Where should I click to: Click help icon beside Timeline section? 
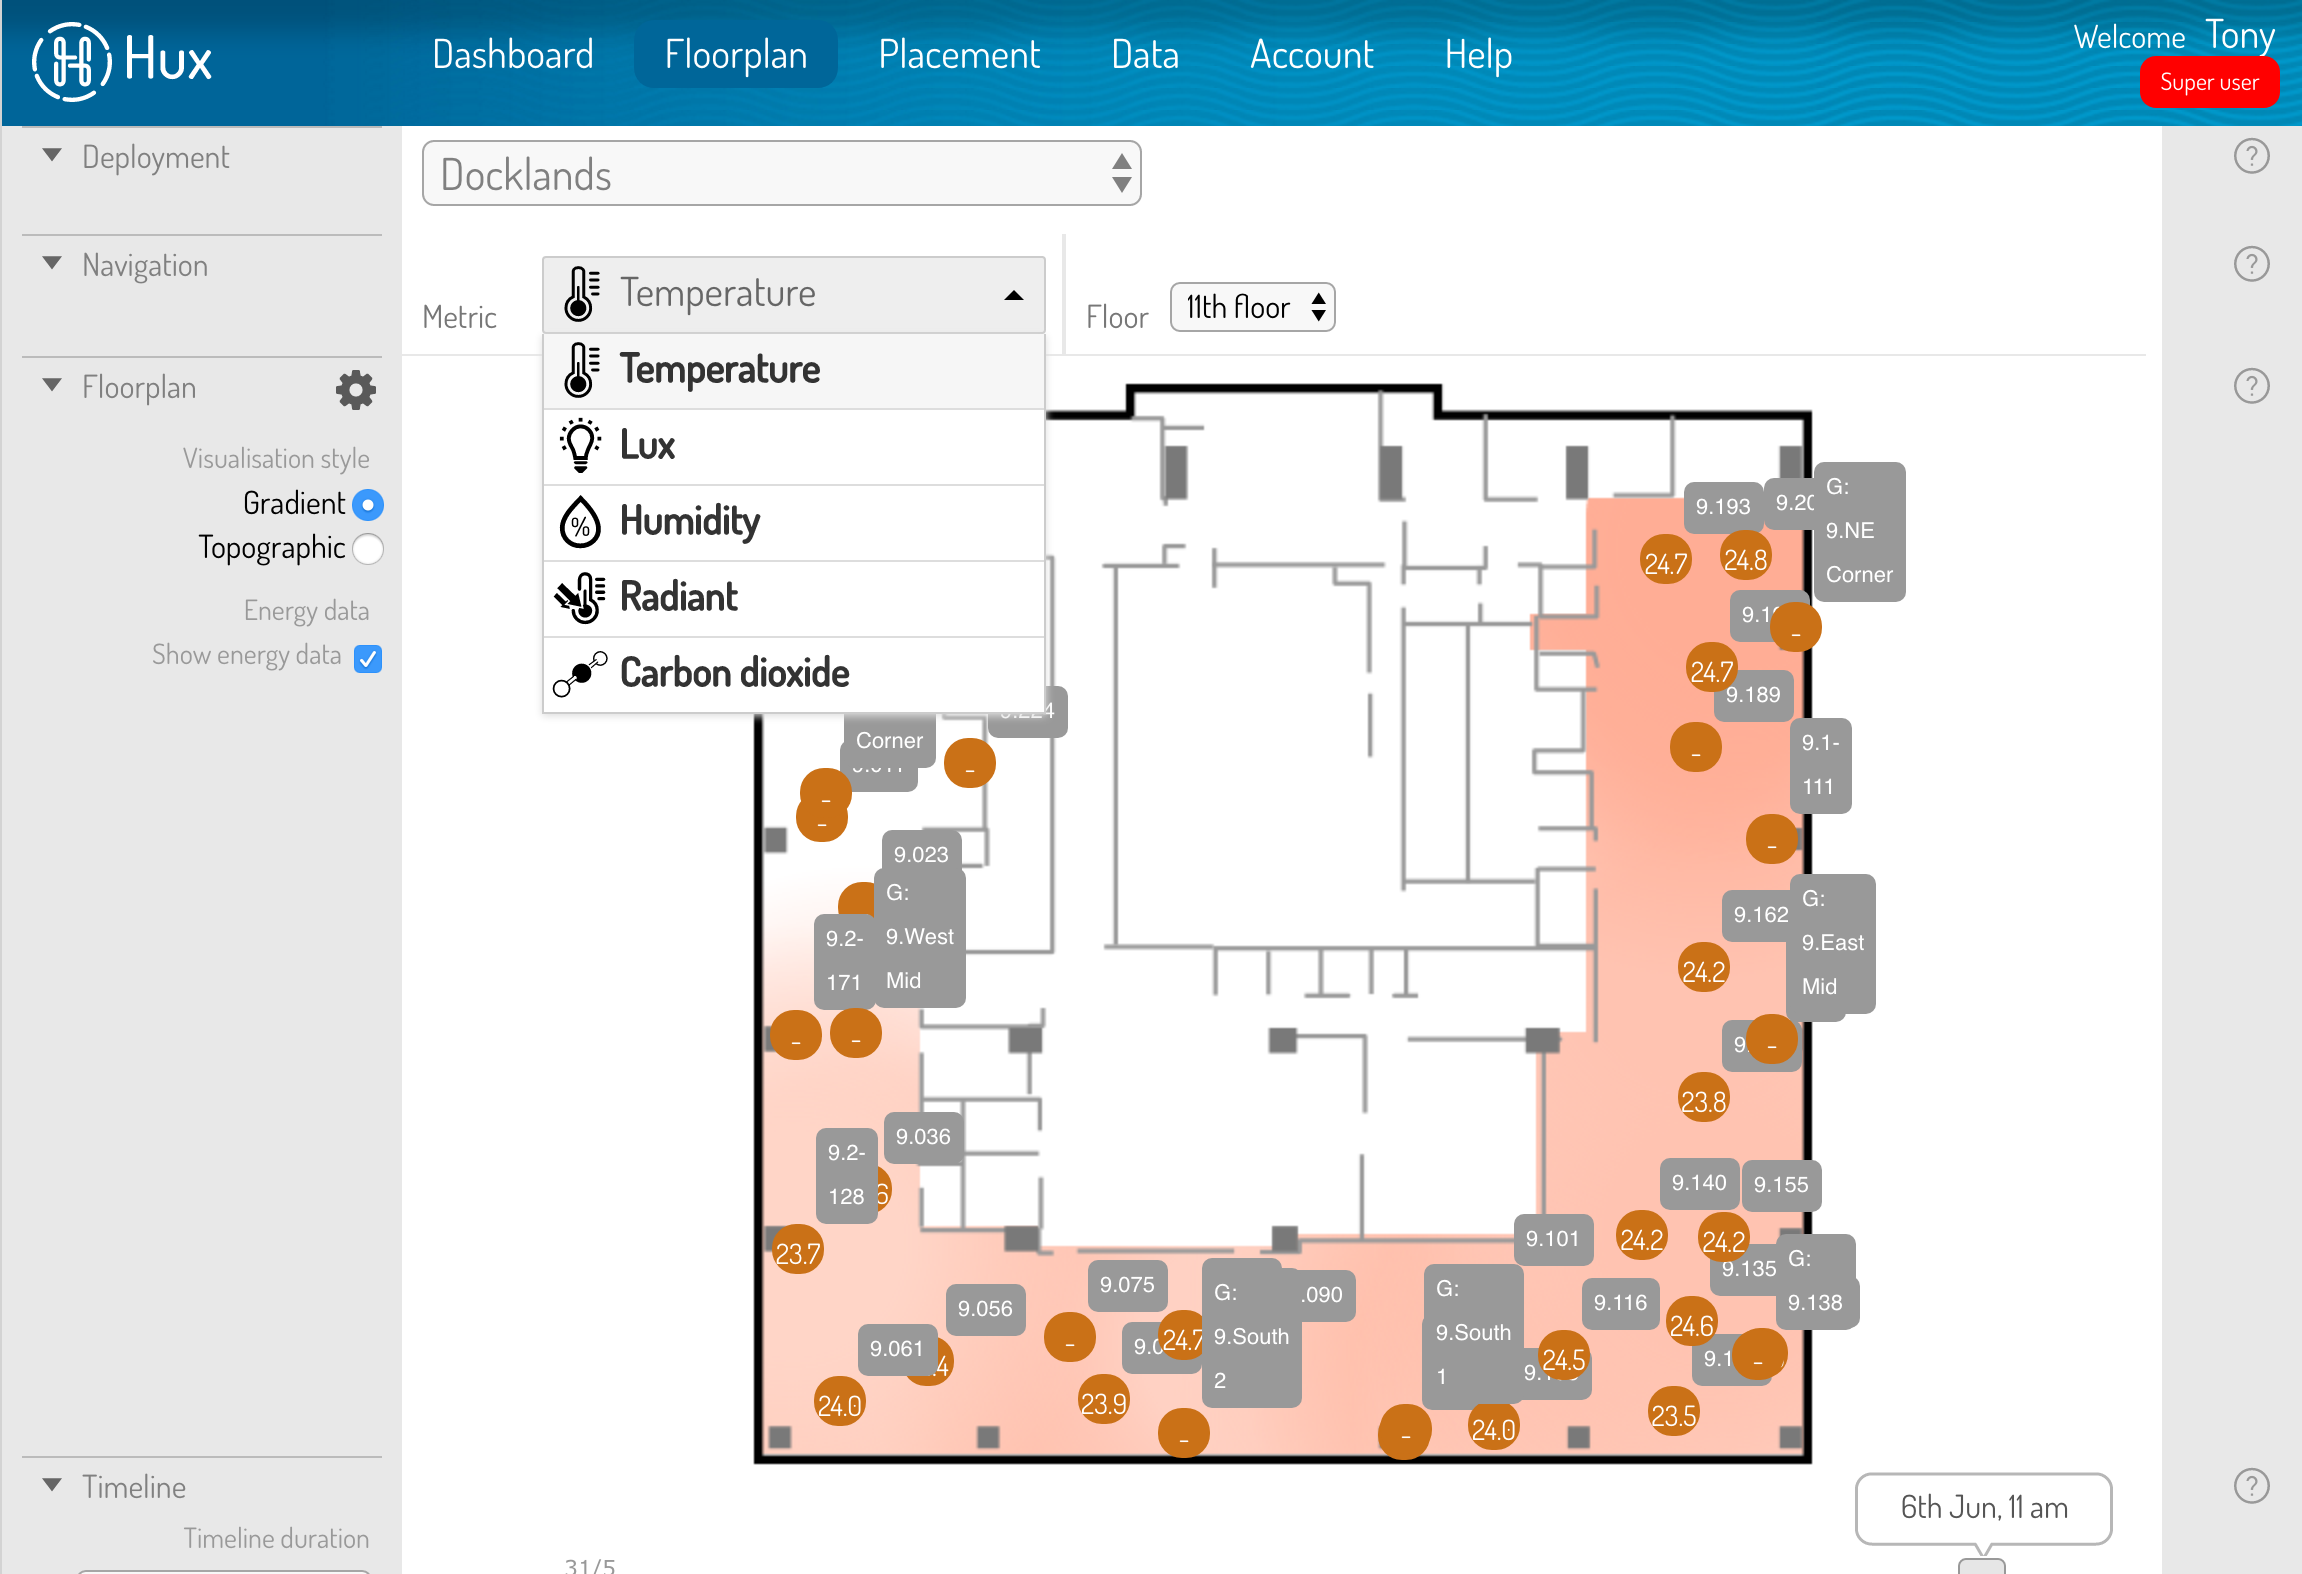[2251, 1486]
